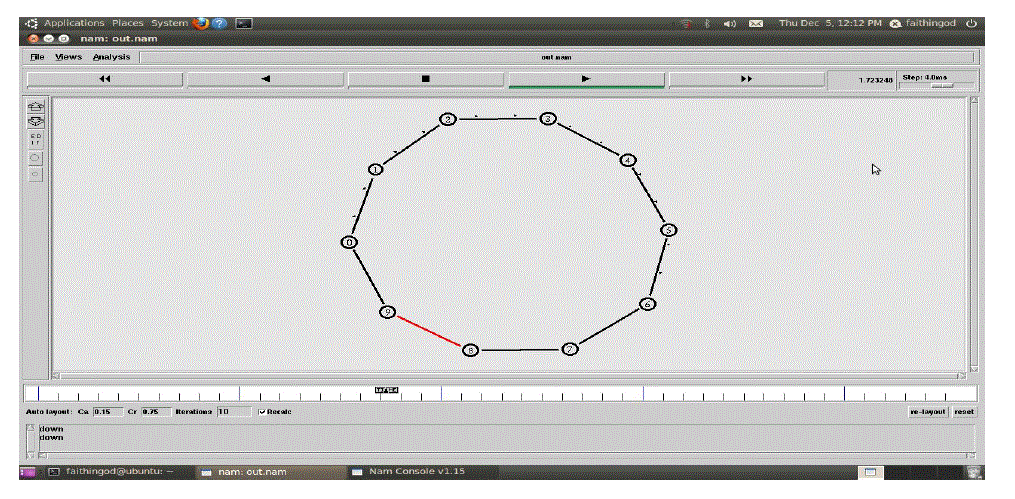Select the Edit tool in left toolbar
The width and height of the screenshot is (1015, 499).
[36, 139]
